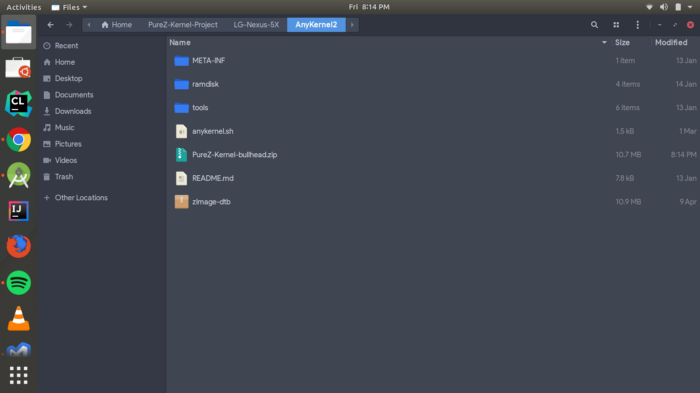Sort by the Name column header

click(179, 42)
